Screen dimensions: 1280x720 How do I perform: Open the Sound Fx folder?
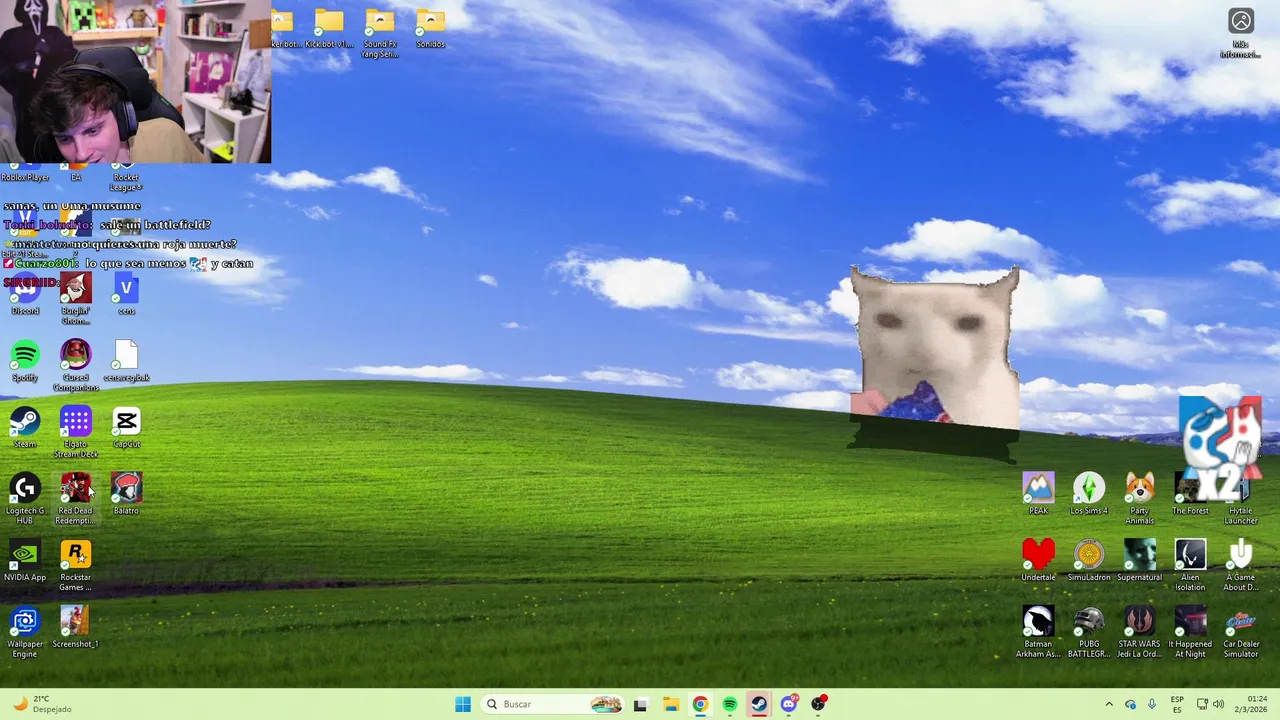coord(380,33)
